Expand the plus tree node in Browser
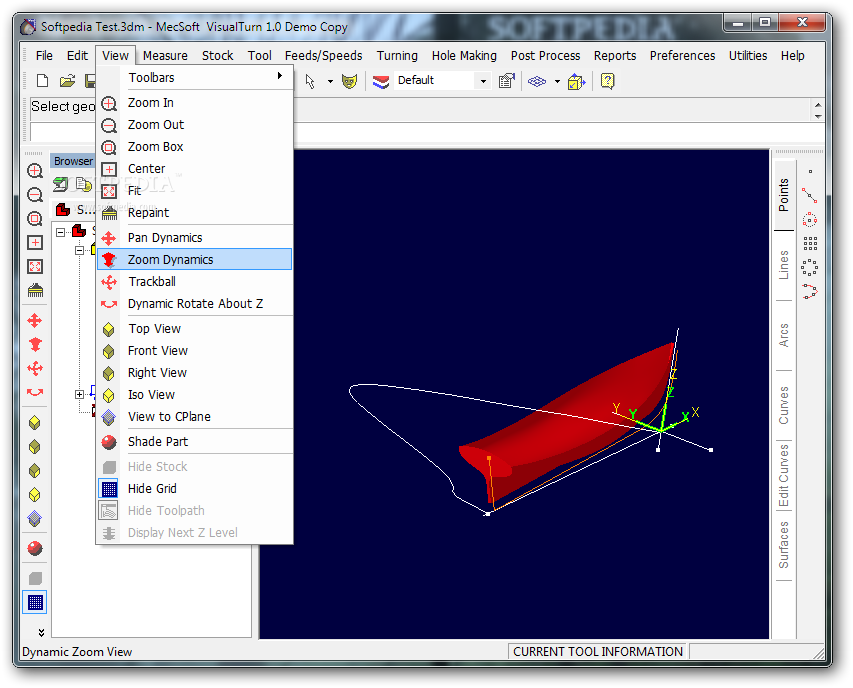The width and height of the screenshot is (853, 688). 79,394
